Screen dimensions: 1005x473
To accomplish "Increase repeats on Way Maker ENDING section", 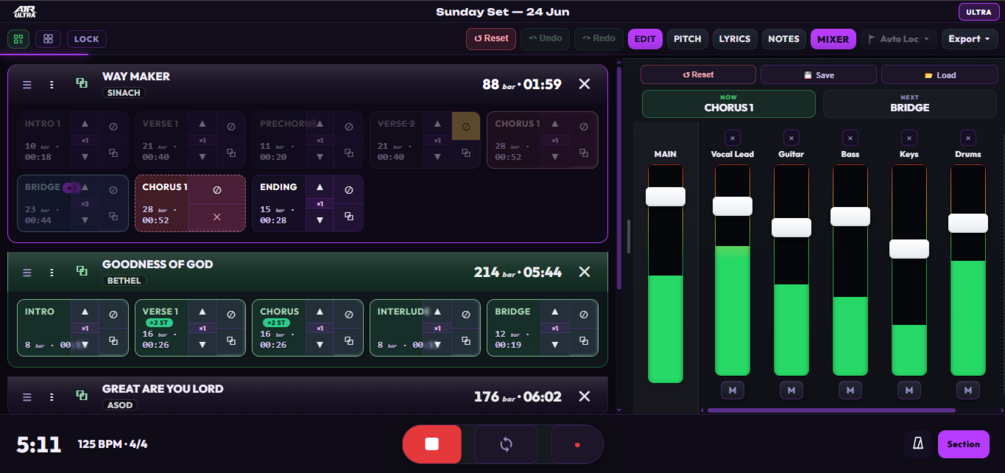I will [320, 188].
